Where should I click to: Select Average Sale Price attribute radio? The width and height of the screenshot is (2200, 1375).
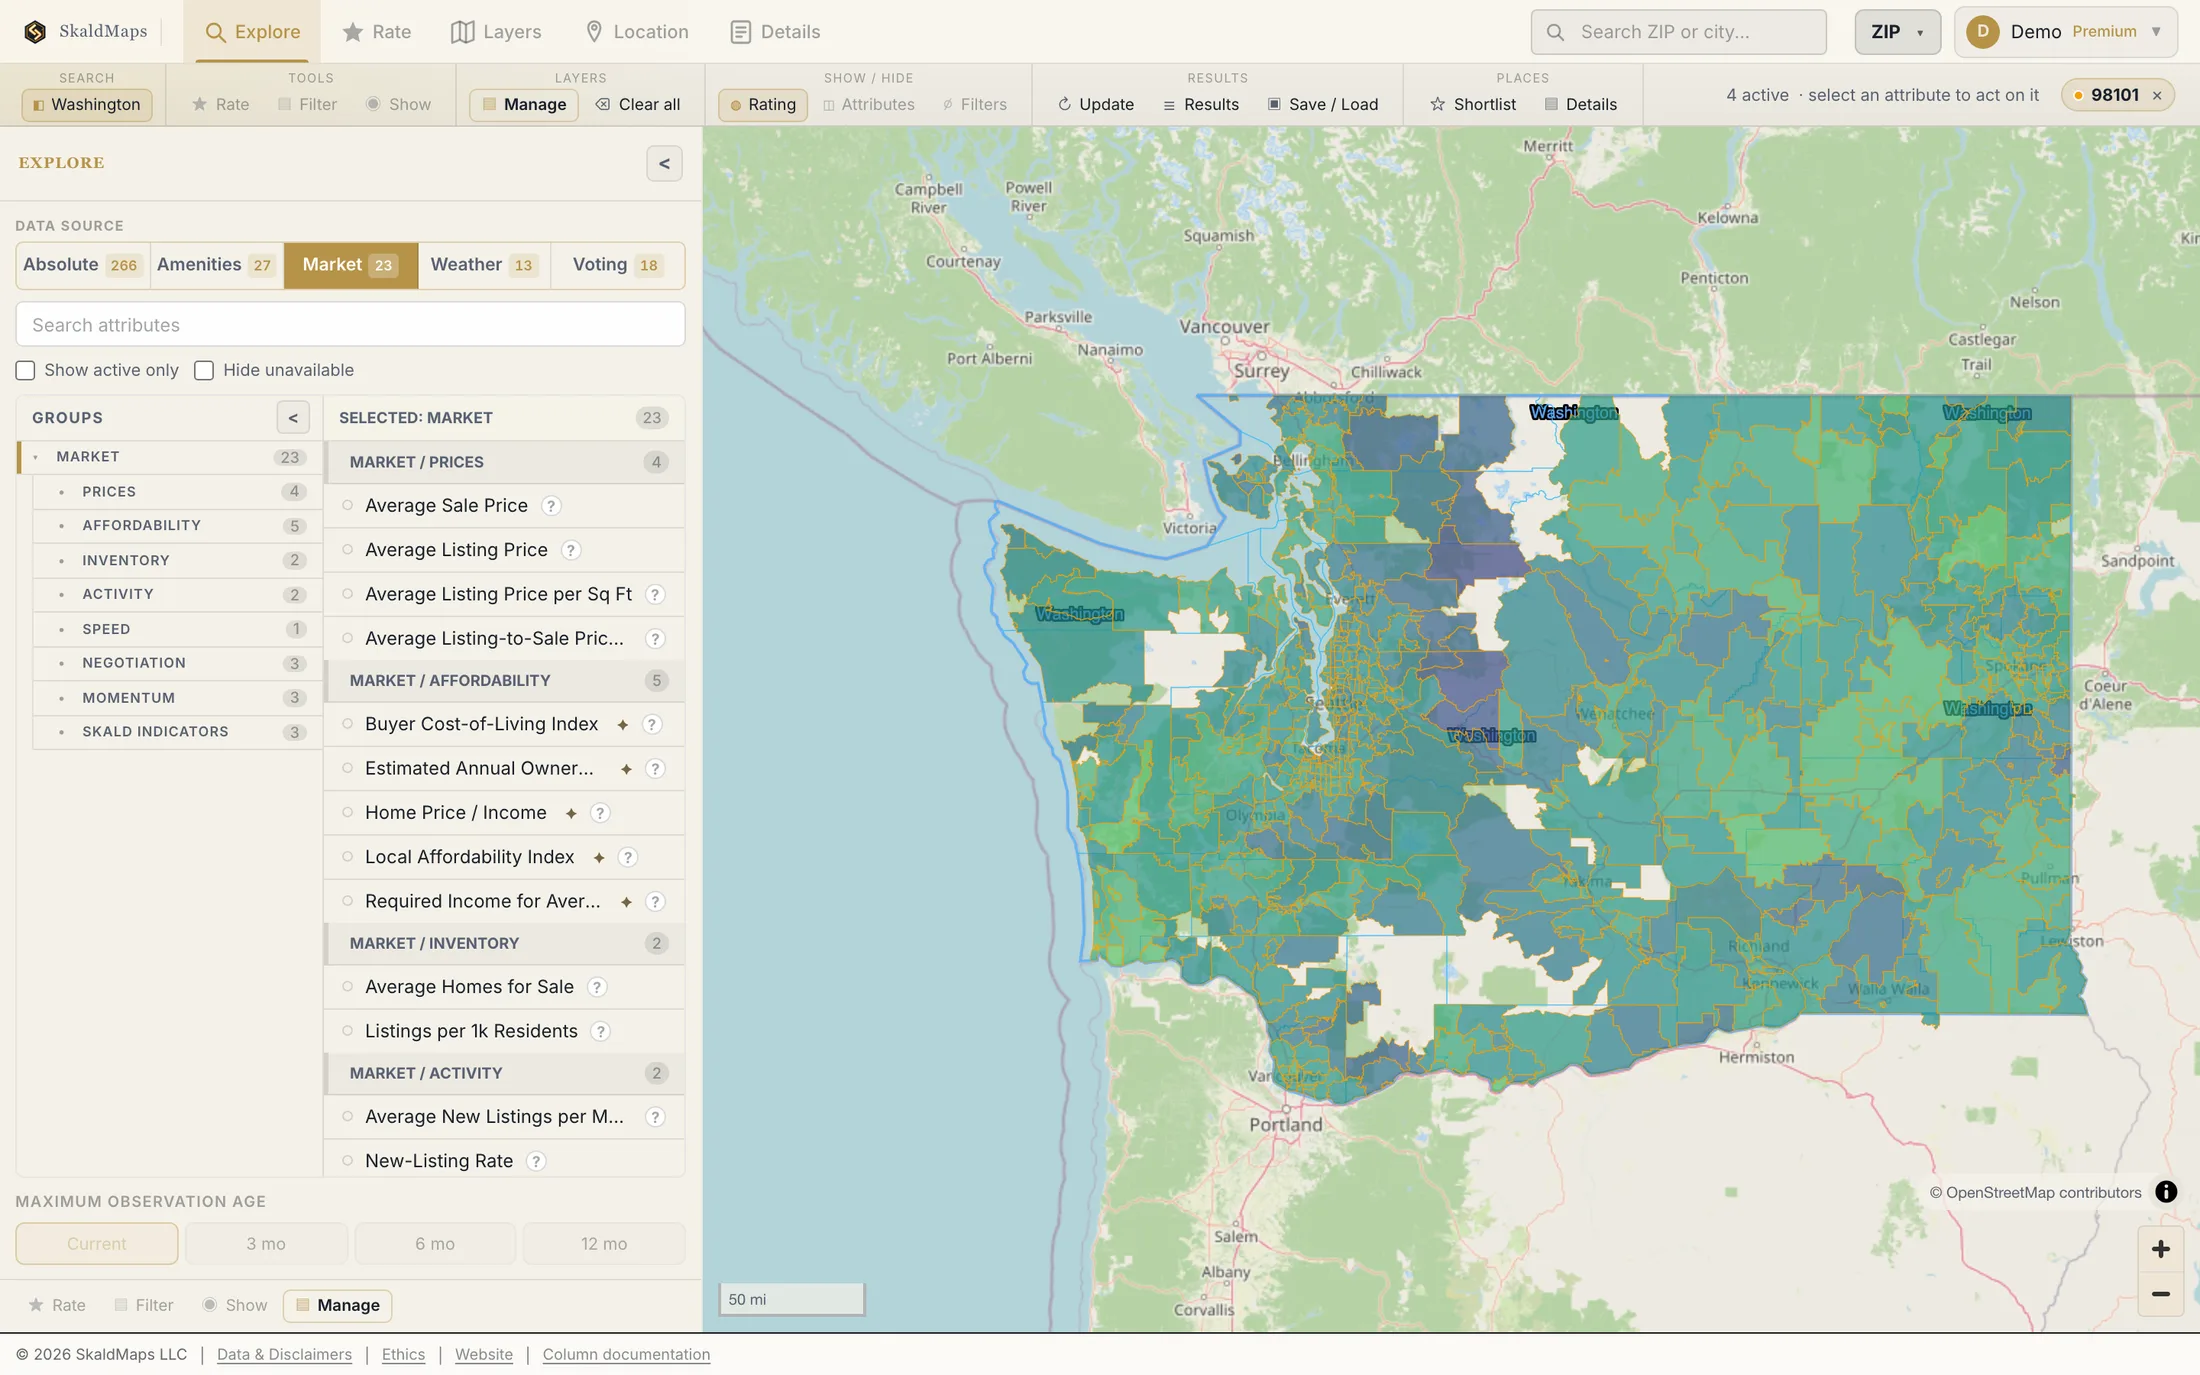click(348, 506)
